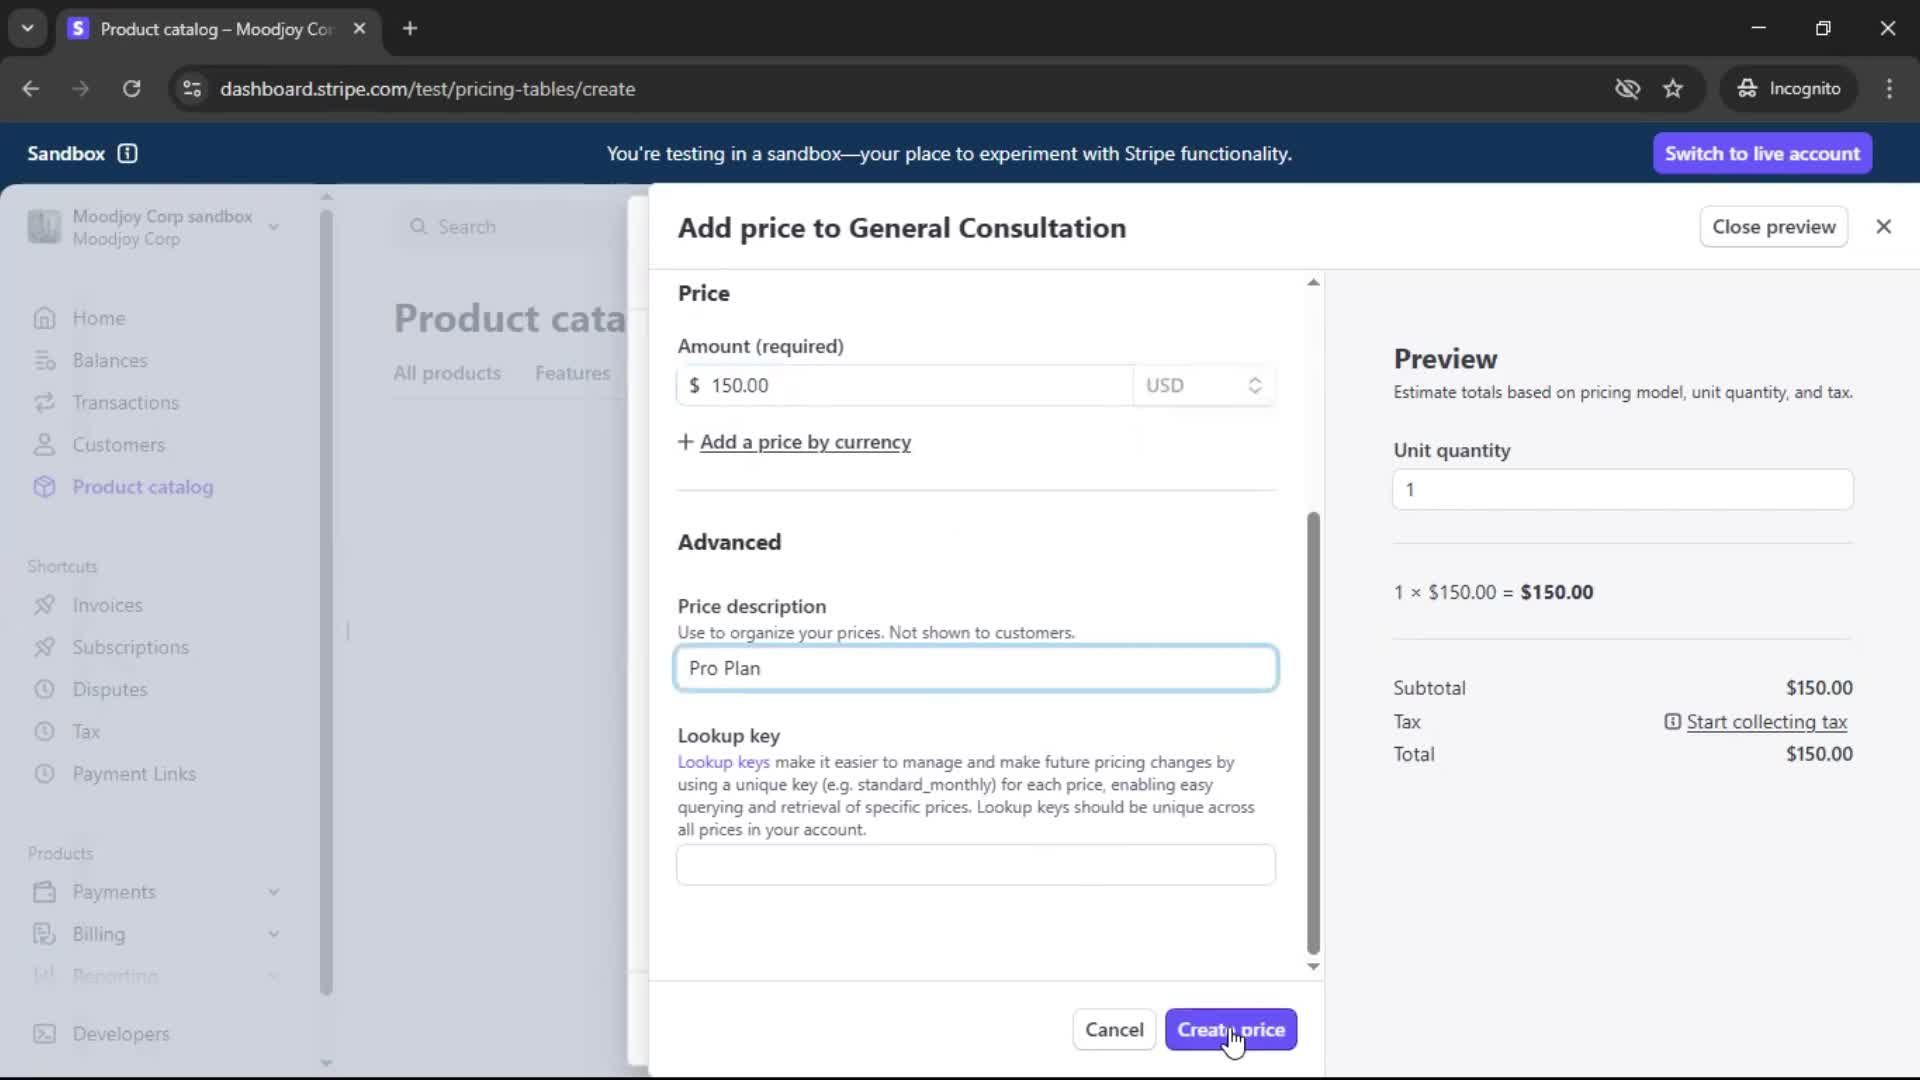Close the Add price dialog with X
Image resolution: width=1920 pixels, height=1080 pixels.
[1883, 227]
